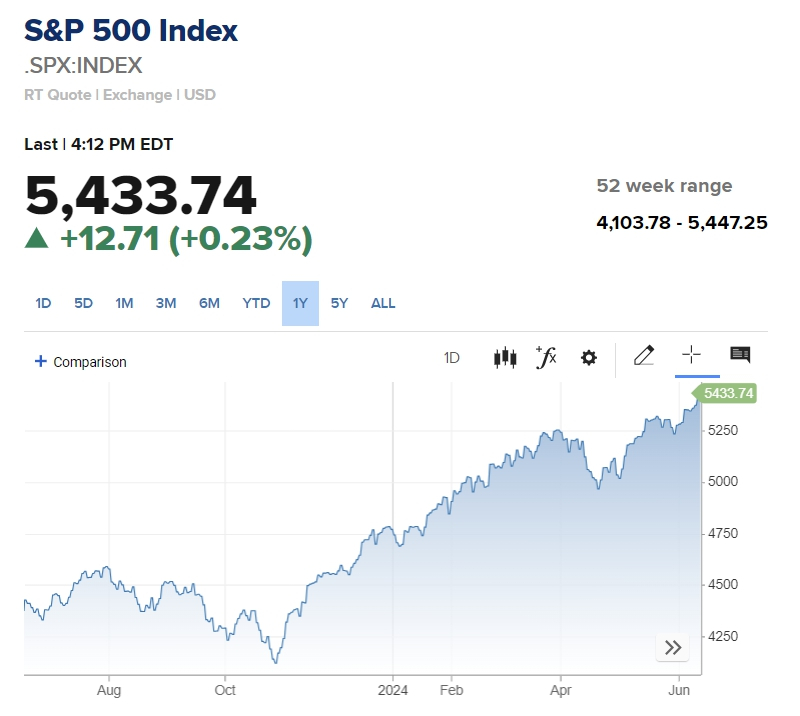Viewport: 800px width, 716px height.
Task: Show the ALL time range
Action: pyautogui.click(x=383, y=303)
